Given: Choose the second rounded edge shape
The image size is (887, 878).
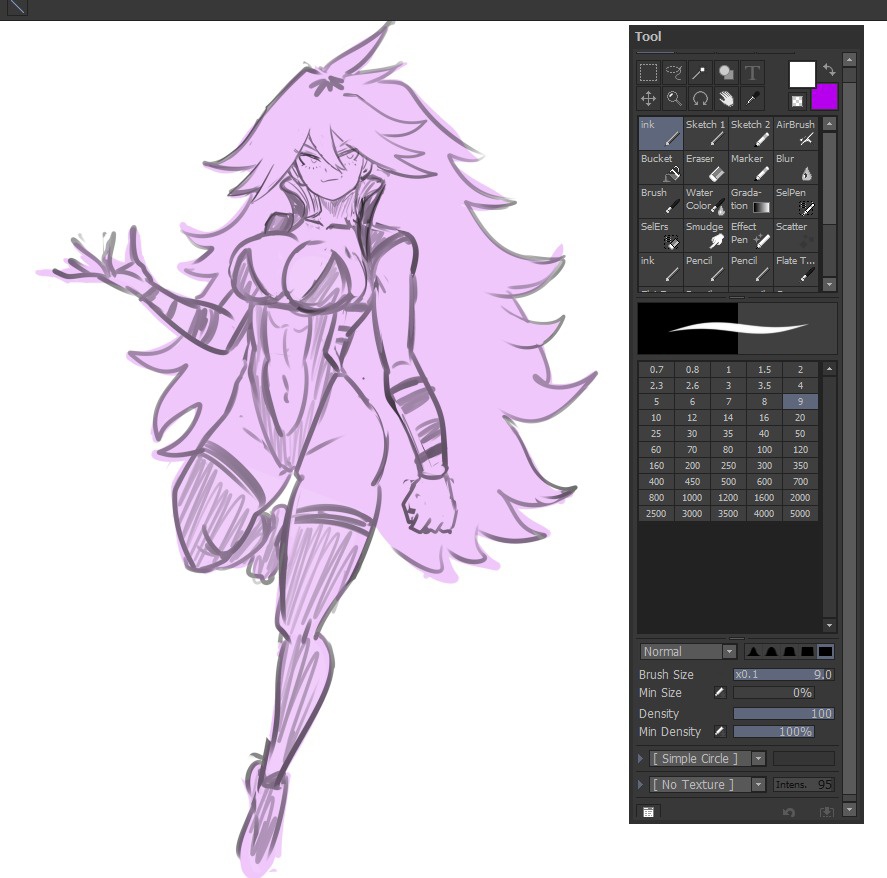Looking at the screenshot, I should click(x=771, y=652).
